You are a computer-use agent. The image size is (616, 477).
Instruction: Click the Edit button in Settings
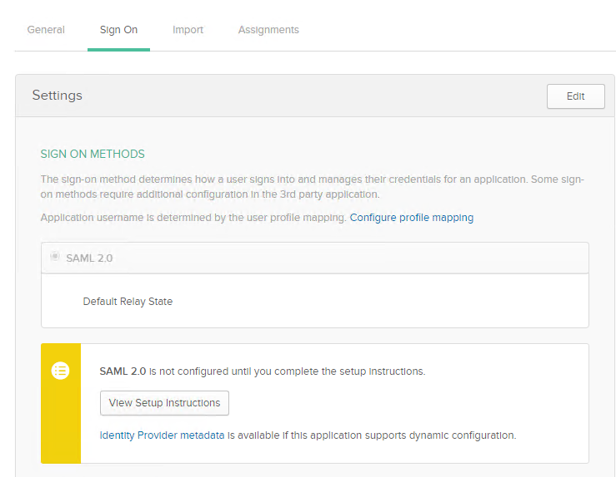click(576, 96)
